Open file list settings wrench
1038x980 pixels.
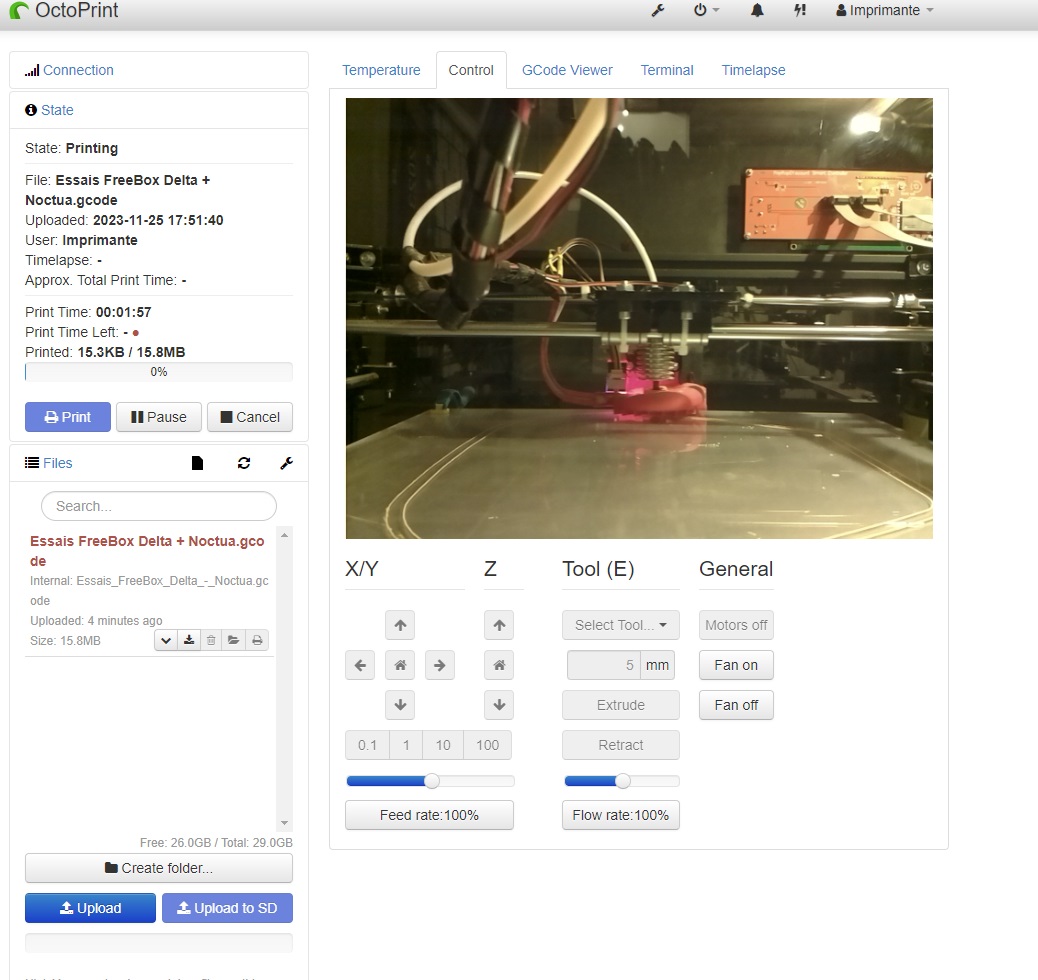(x=286, y=463)
